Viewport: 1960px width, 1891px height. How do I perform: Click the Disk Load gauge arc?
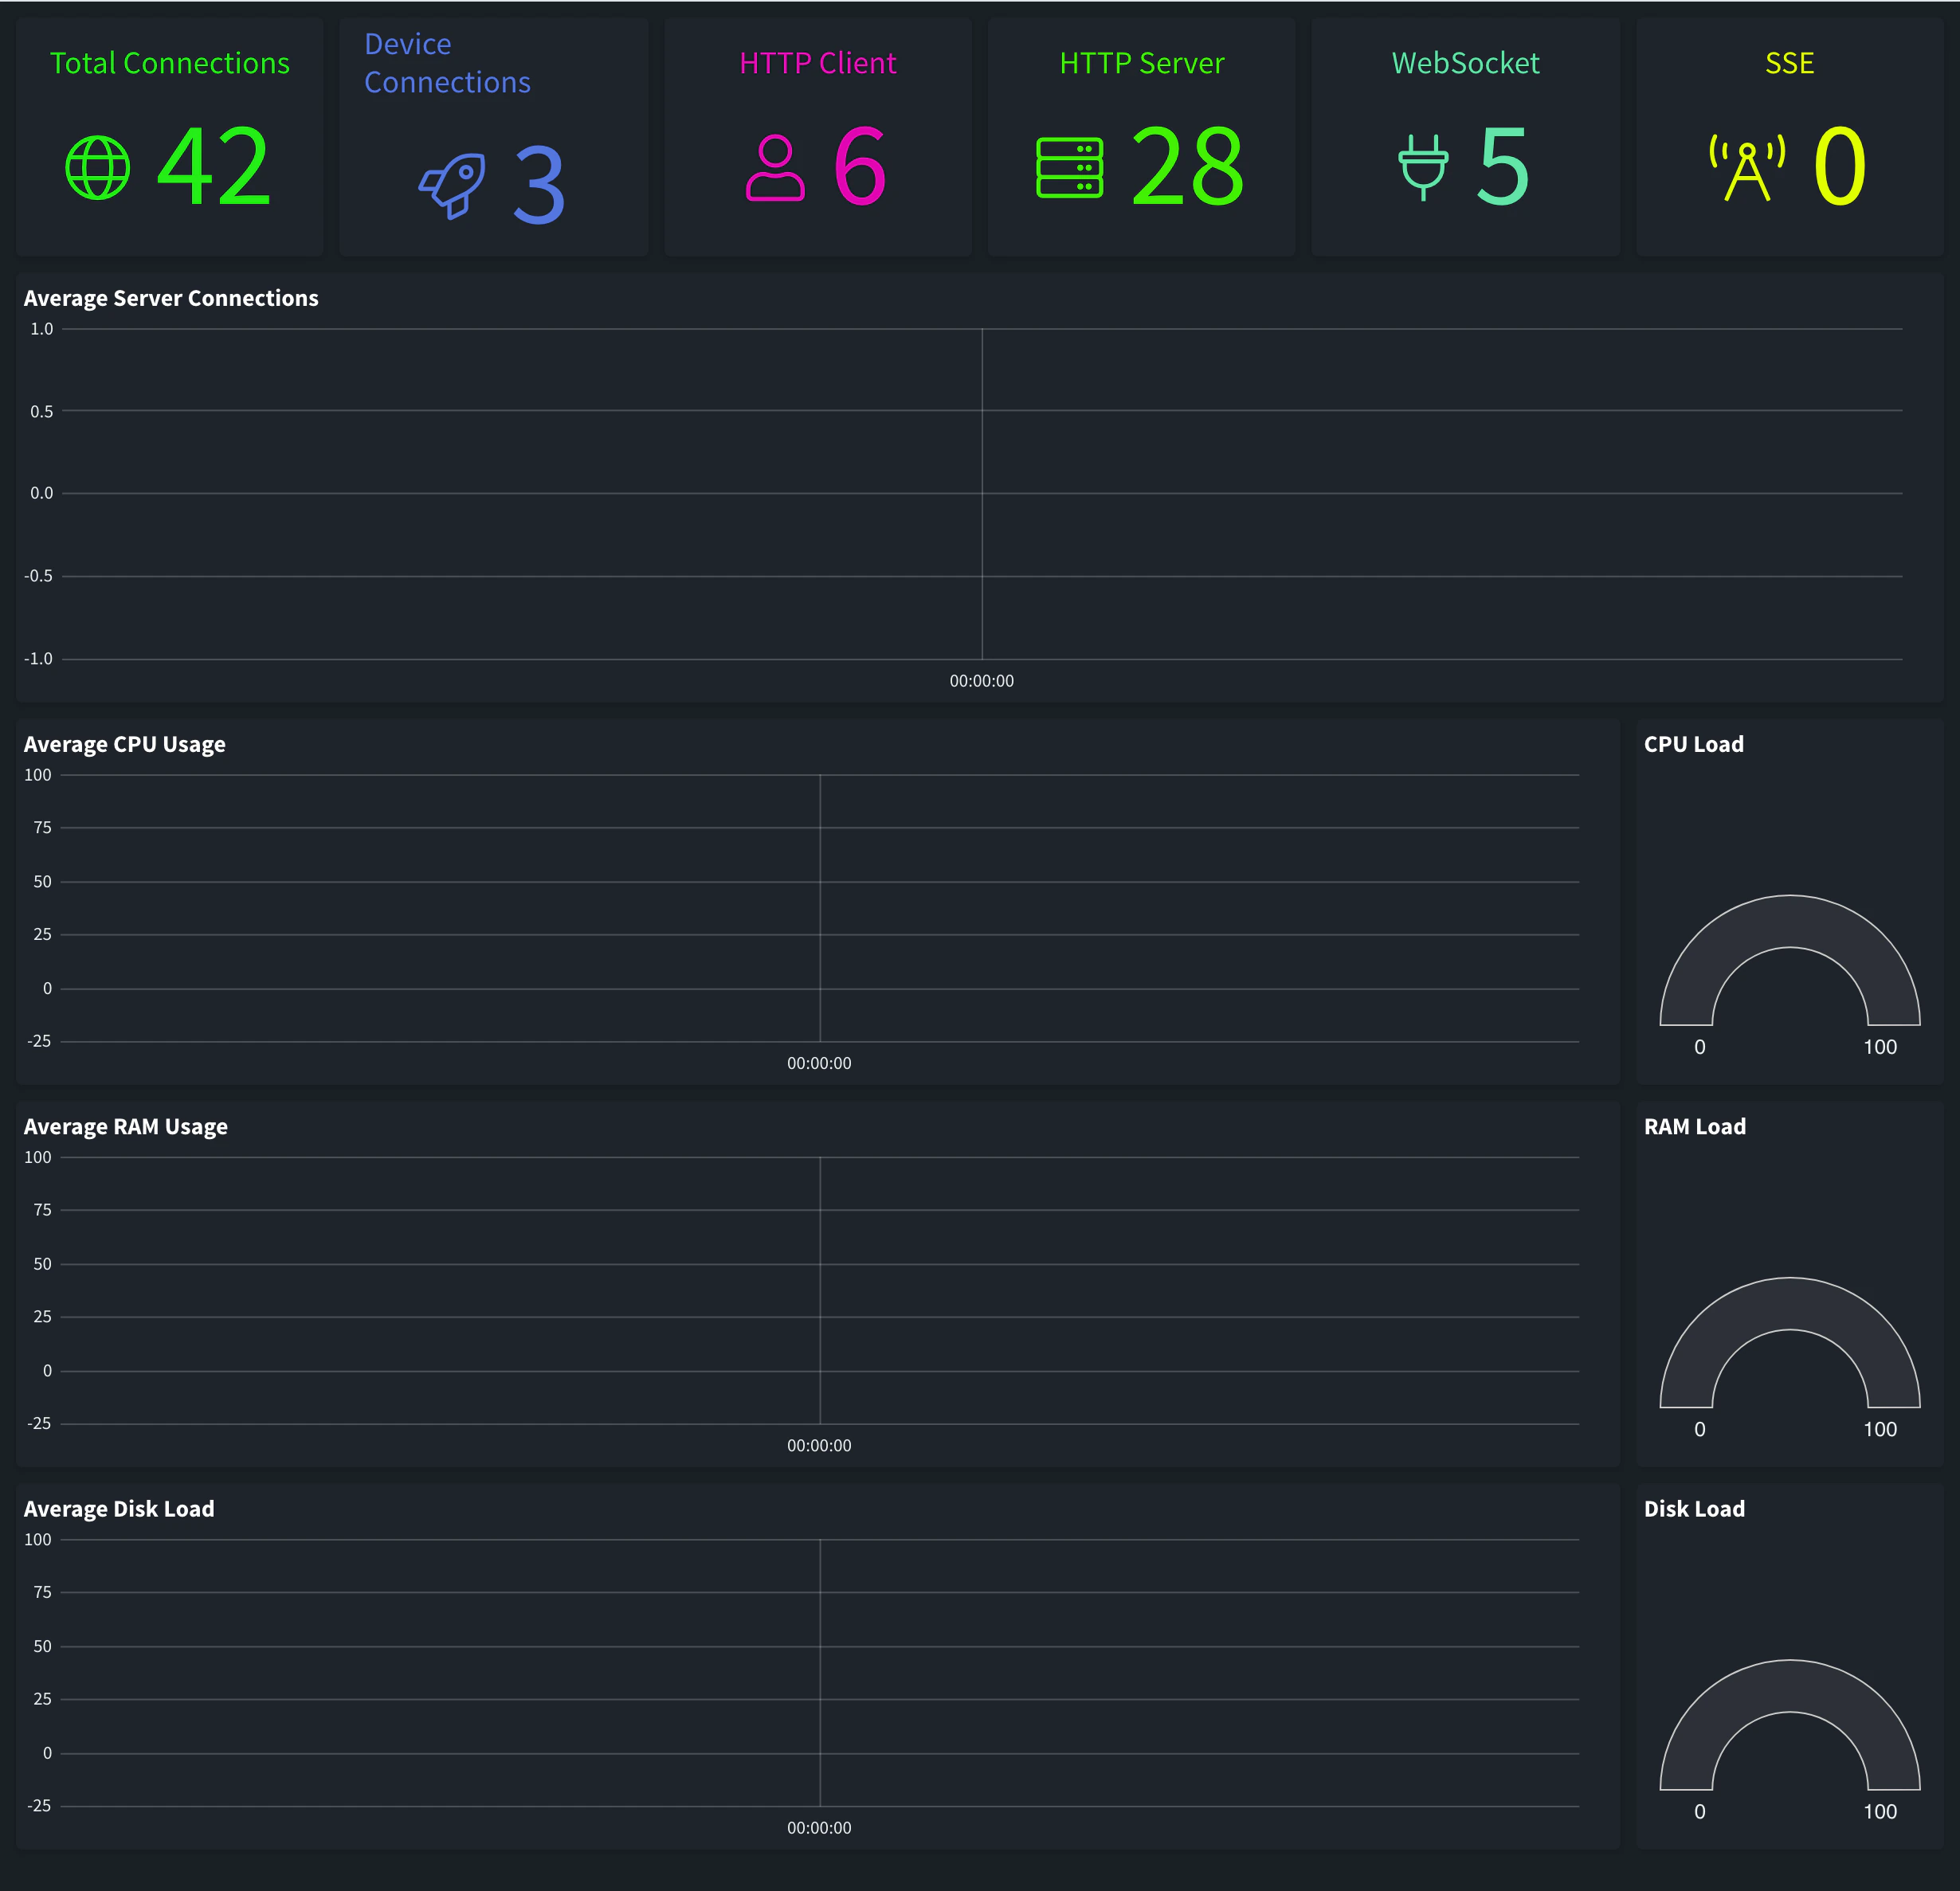click(1790, 1685)
